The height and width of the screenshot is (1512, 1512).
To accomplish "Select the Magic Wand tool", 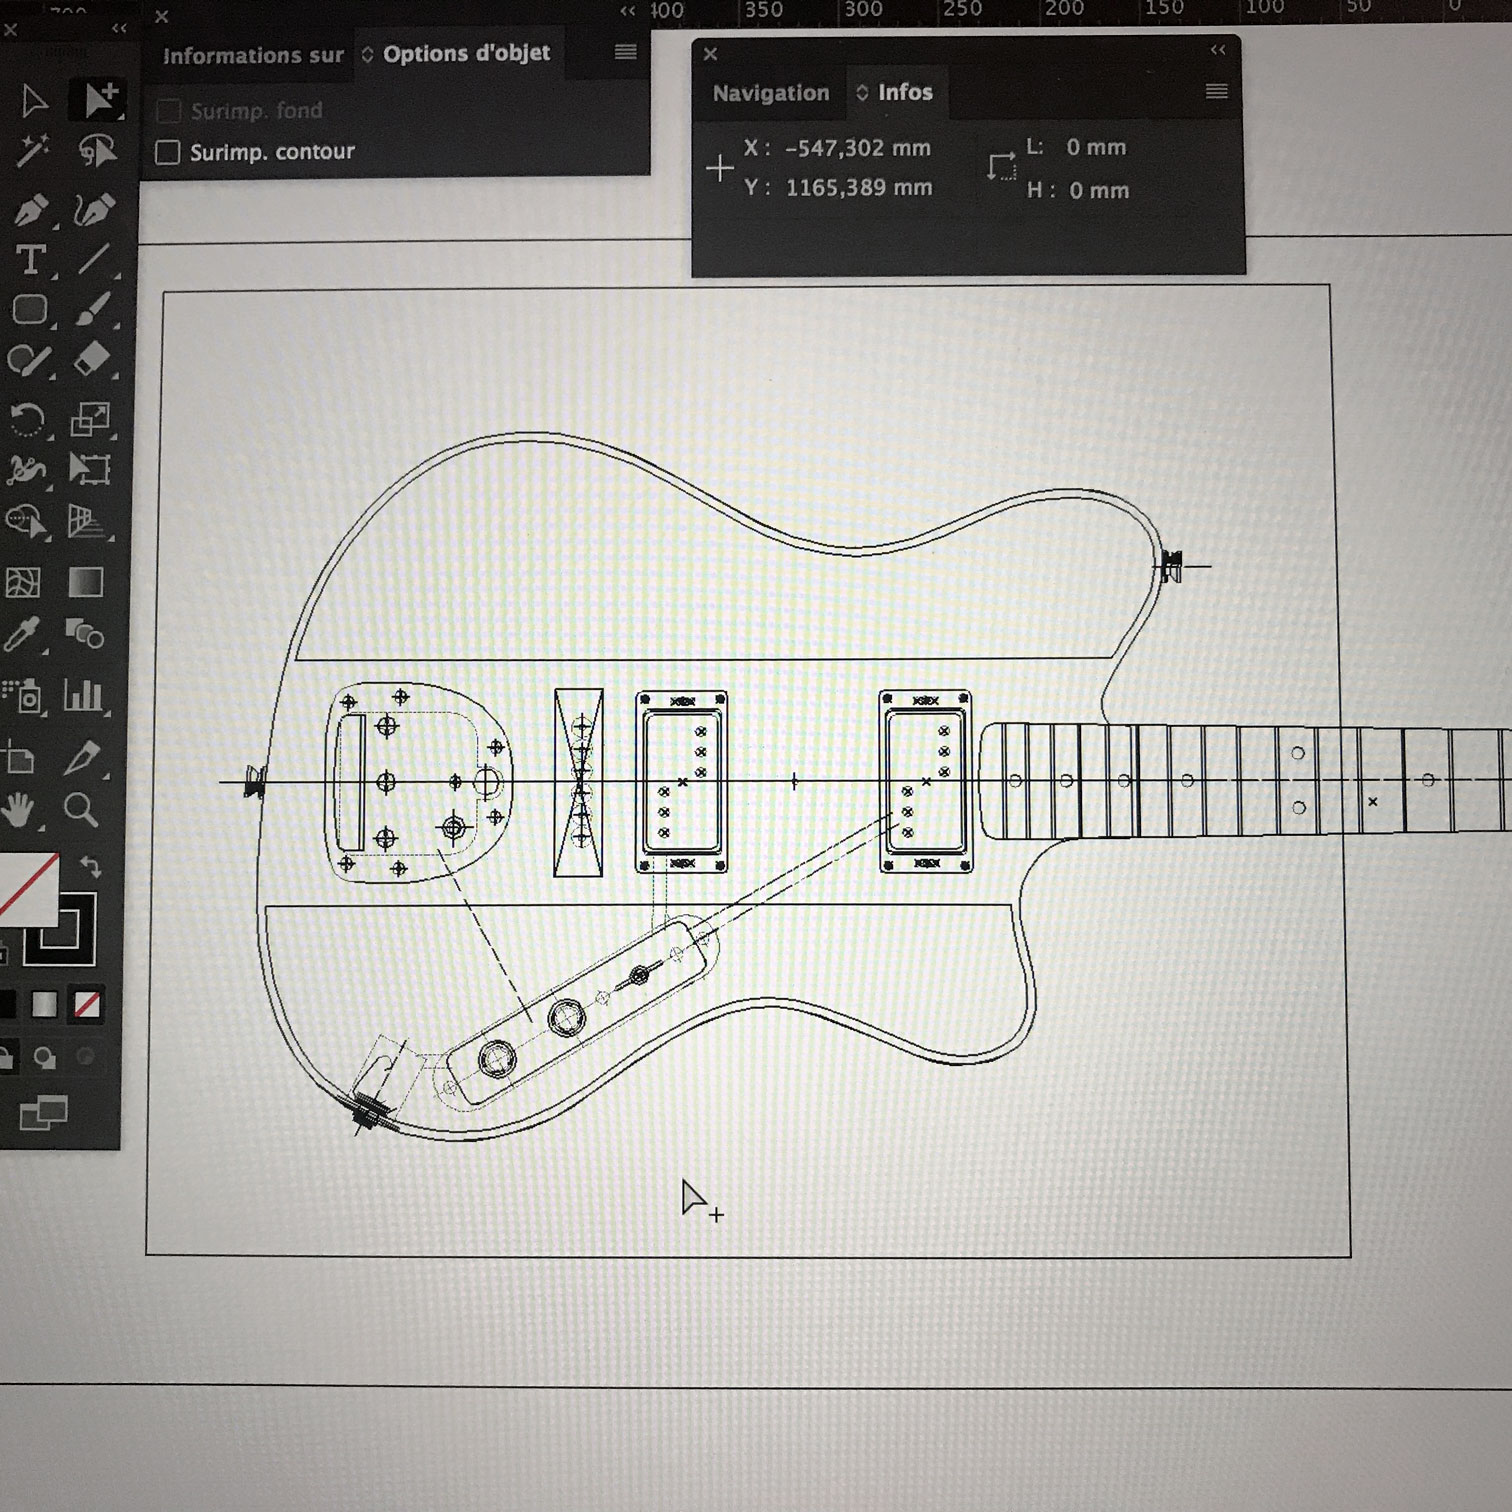I will (x=31, y=152).
